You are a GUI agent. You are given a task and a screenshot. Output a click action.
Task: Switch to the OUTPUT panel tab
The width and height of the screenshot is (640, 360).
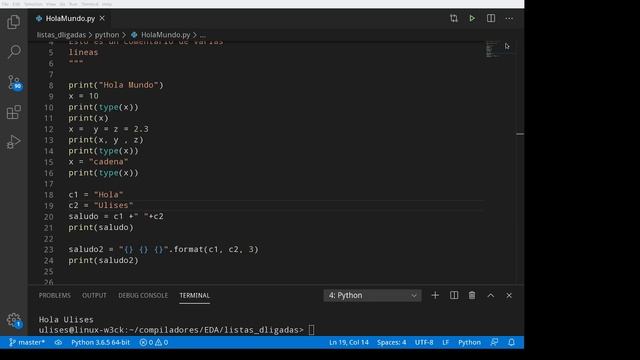coord(94,296)
